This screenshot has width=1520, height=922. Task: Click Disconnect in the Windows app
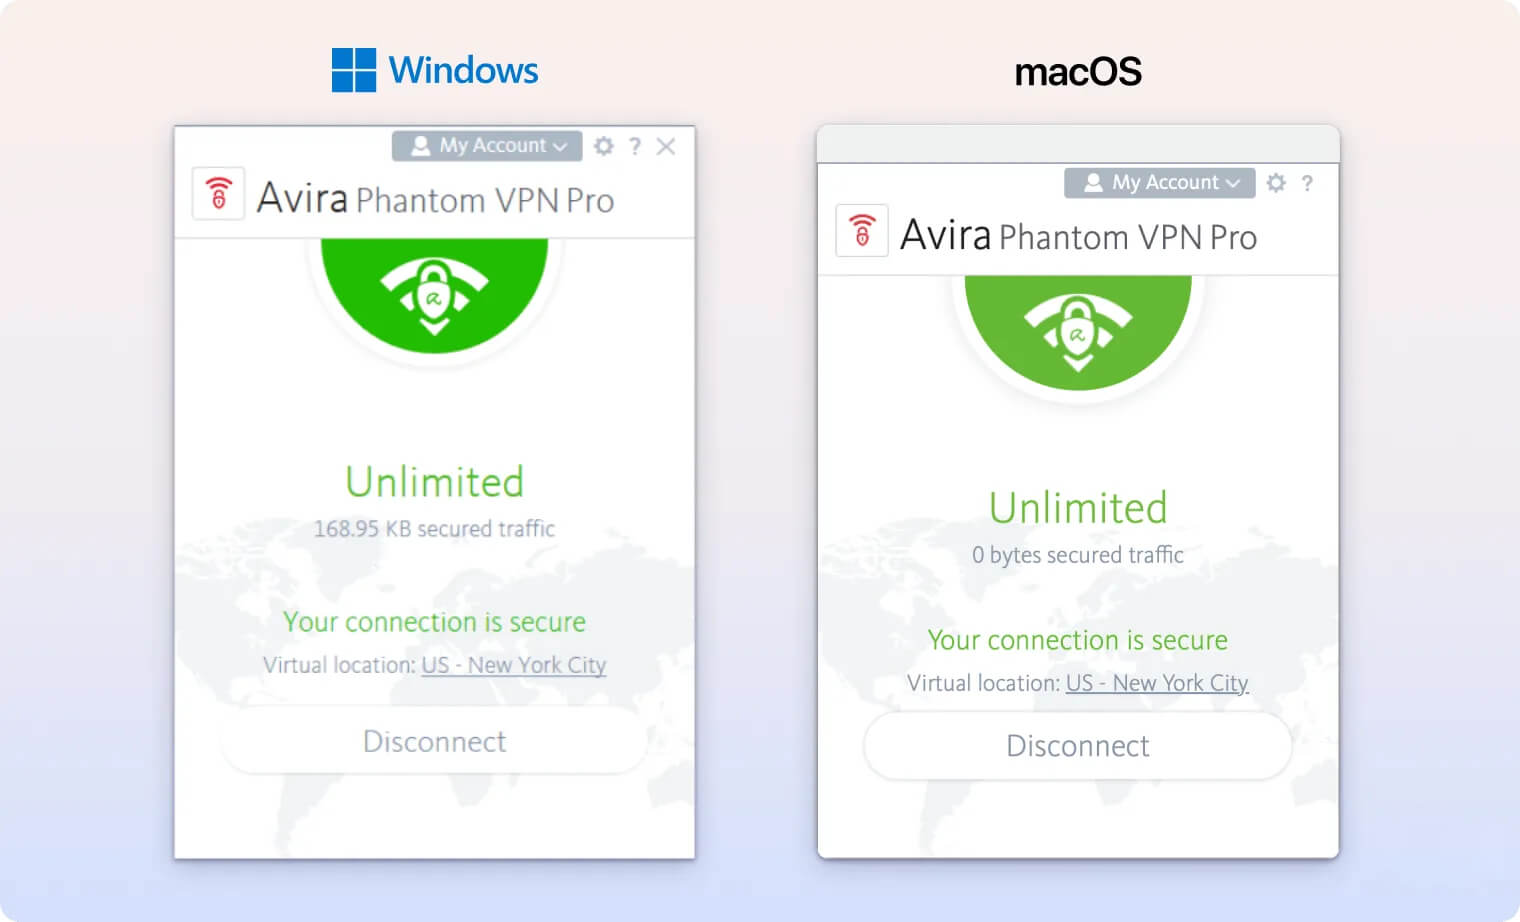[434, 742]
